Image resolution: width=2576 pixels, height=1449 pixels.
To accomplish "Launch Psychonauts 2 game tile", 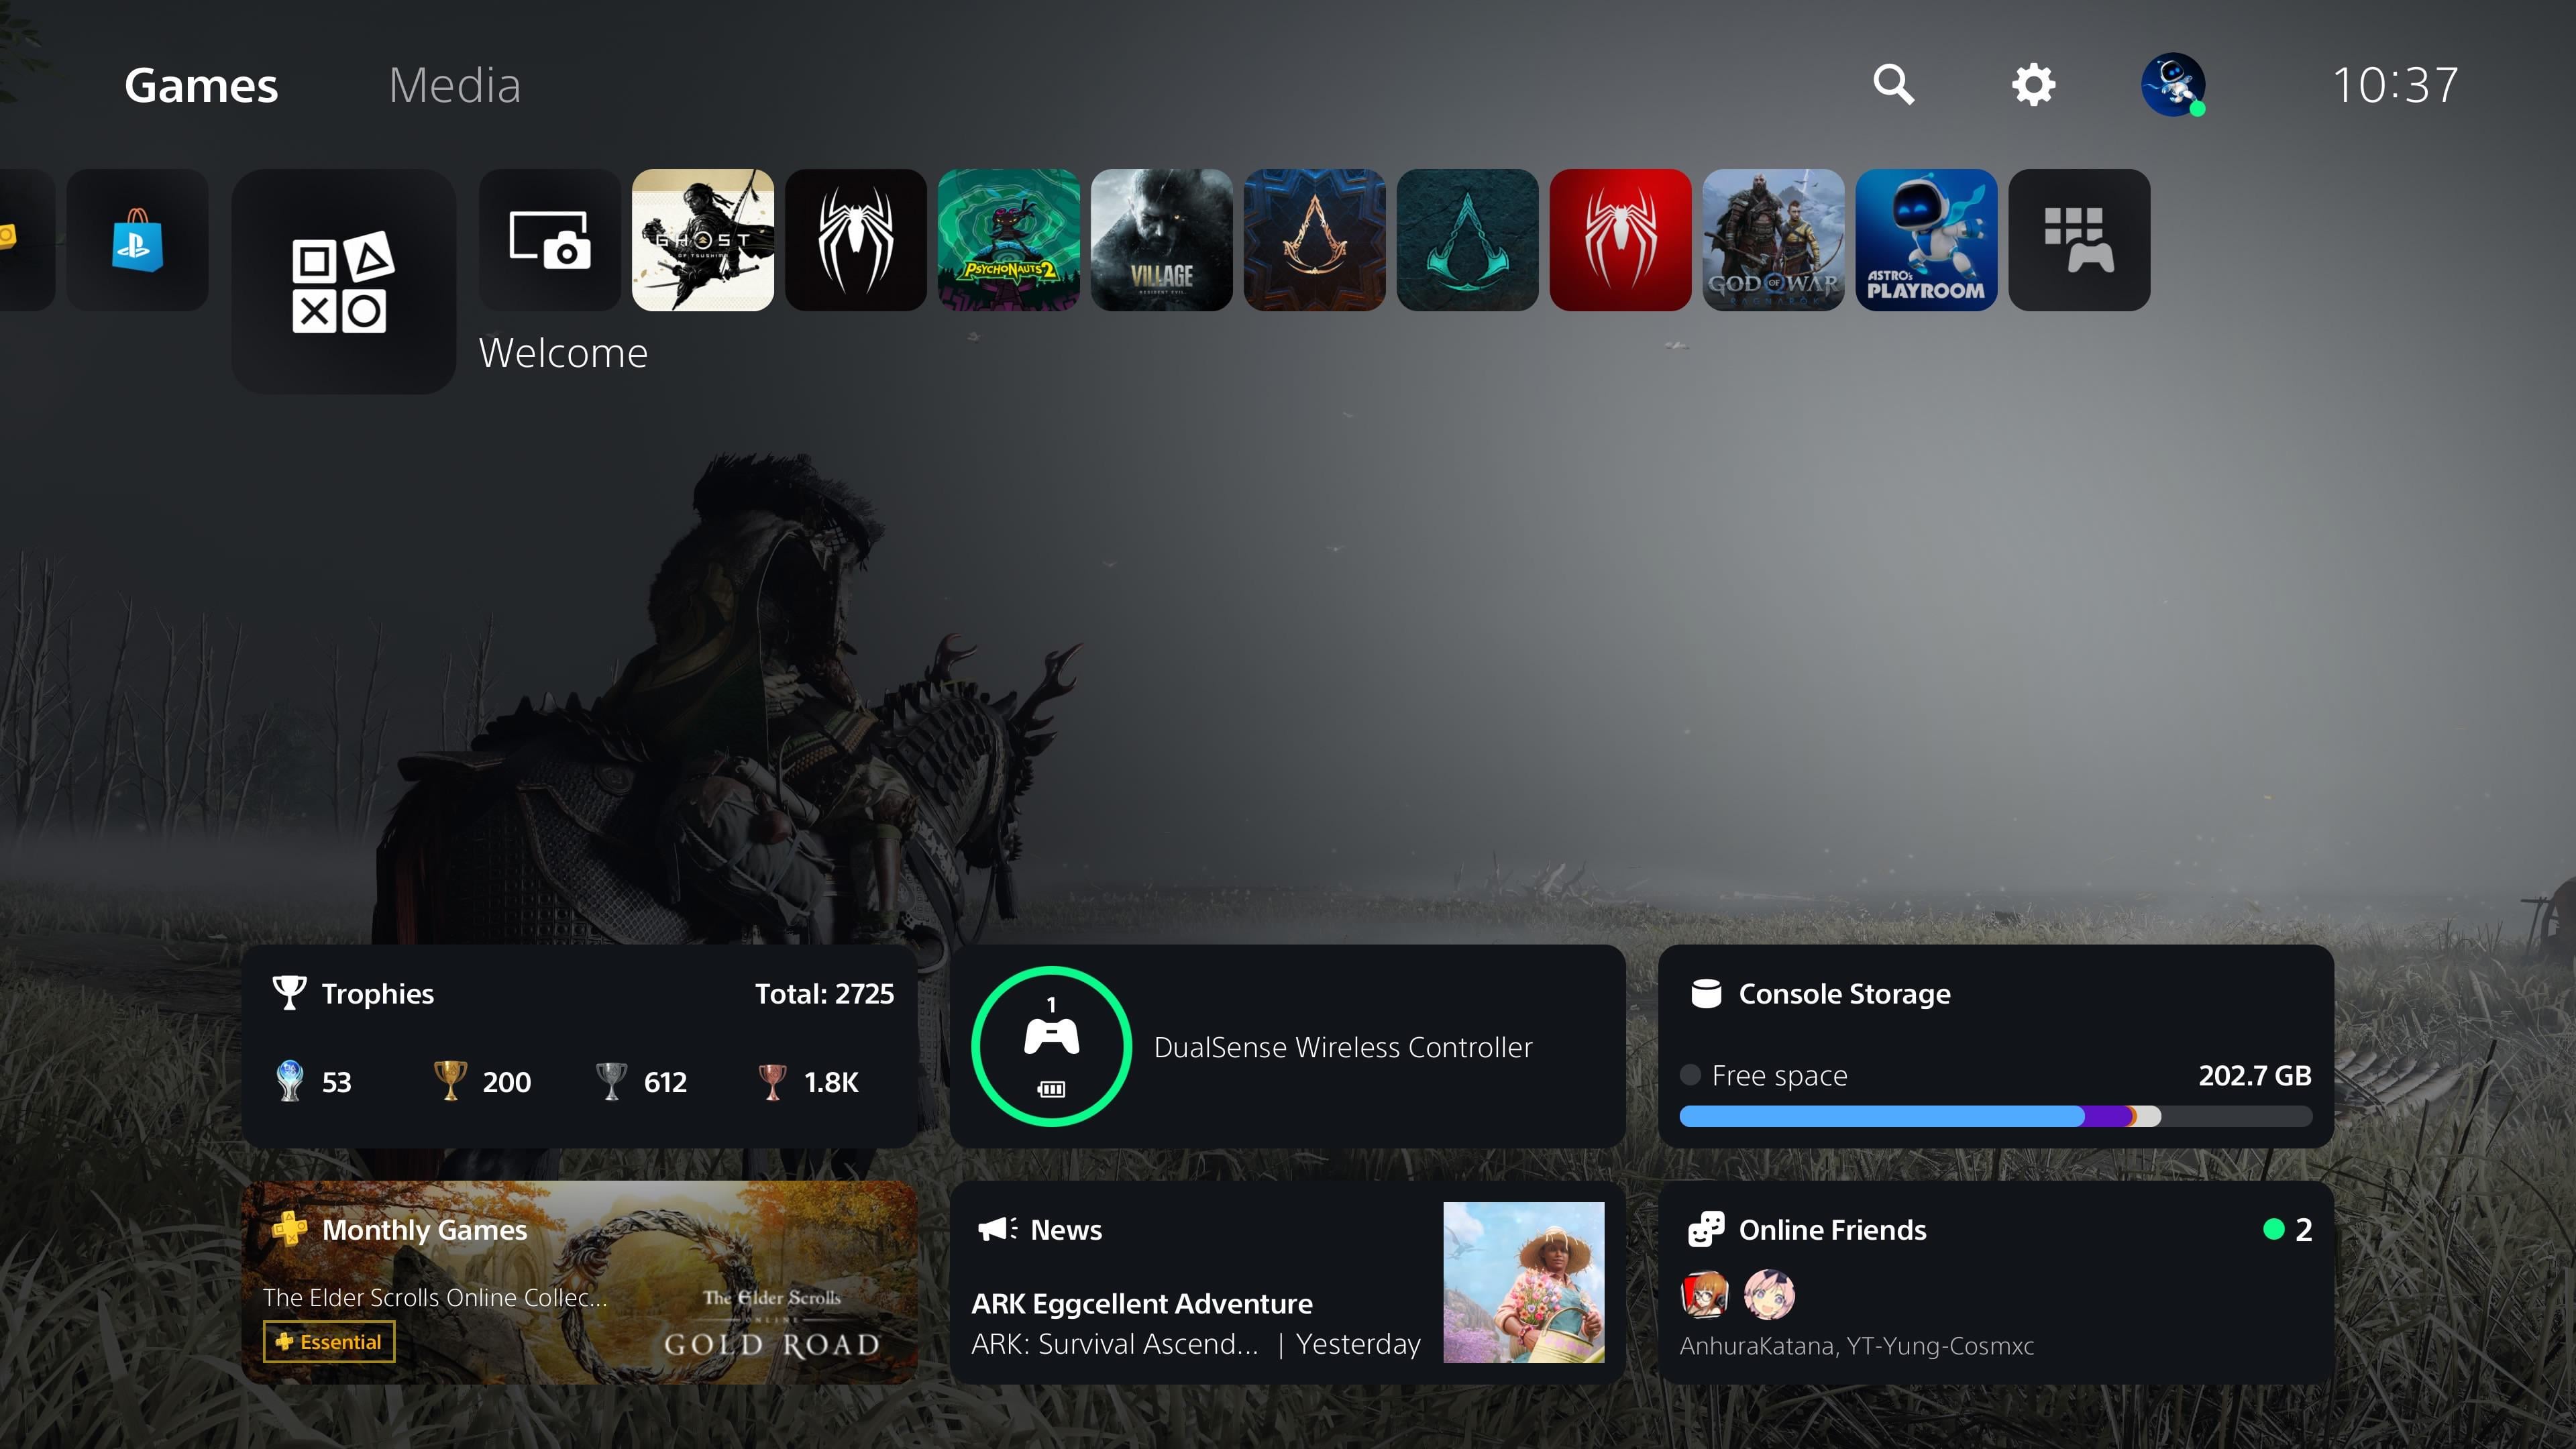I will point(1008,240).
